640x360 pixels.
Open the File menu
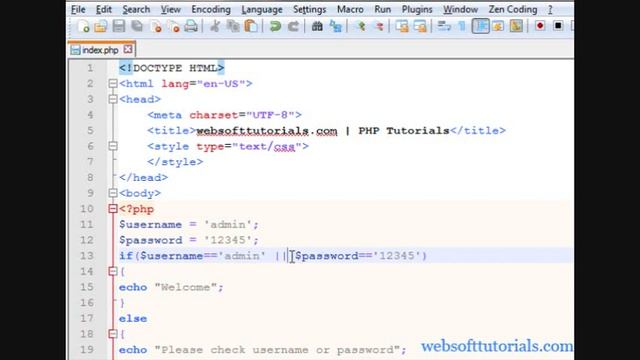[78, 9]
